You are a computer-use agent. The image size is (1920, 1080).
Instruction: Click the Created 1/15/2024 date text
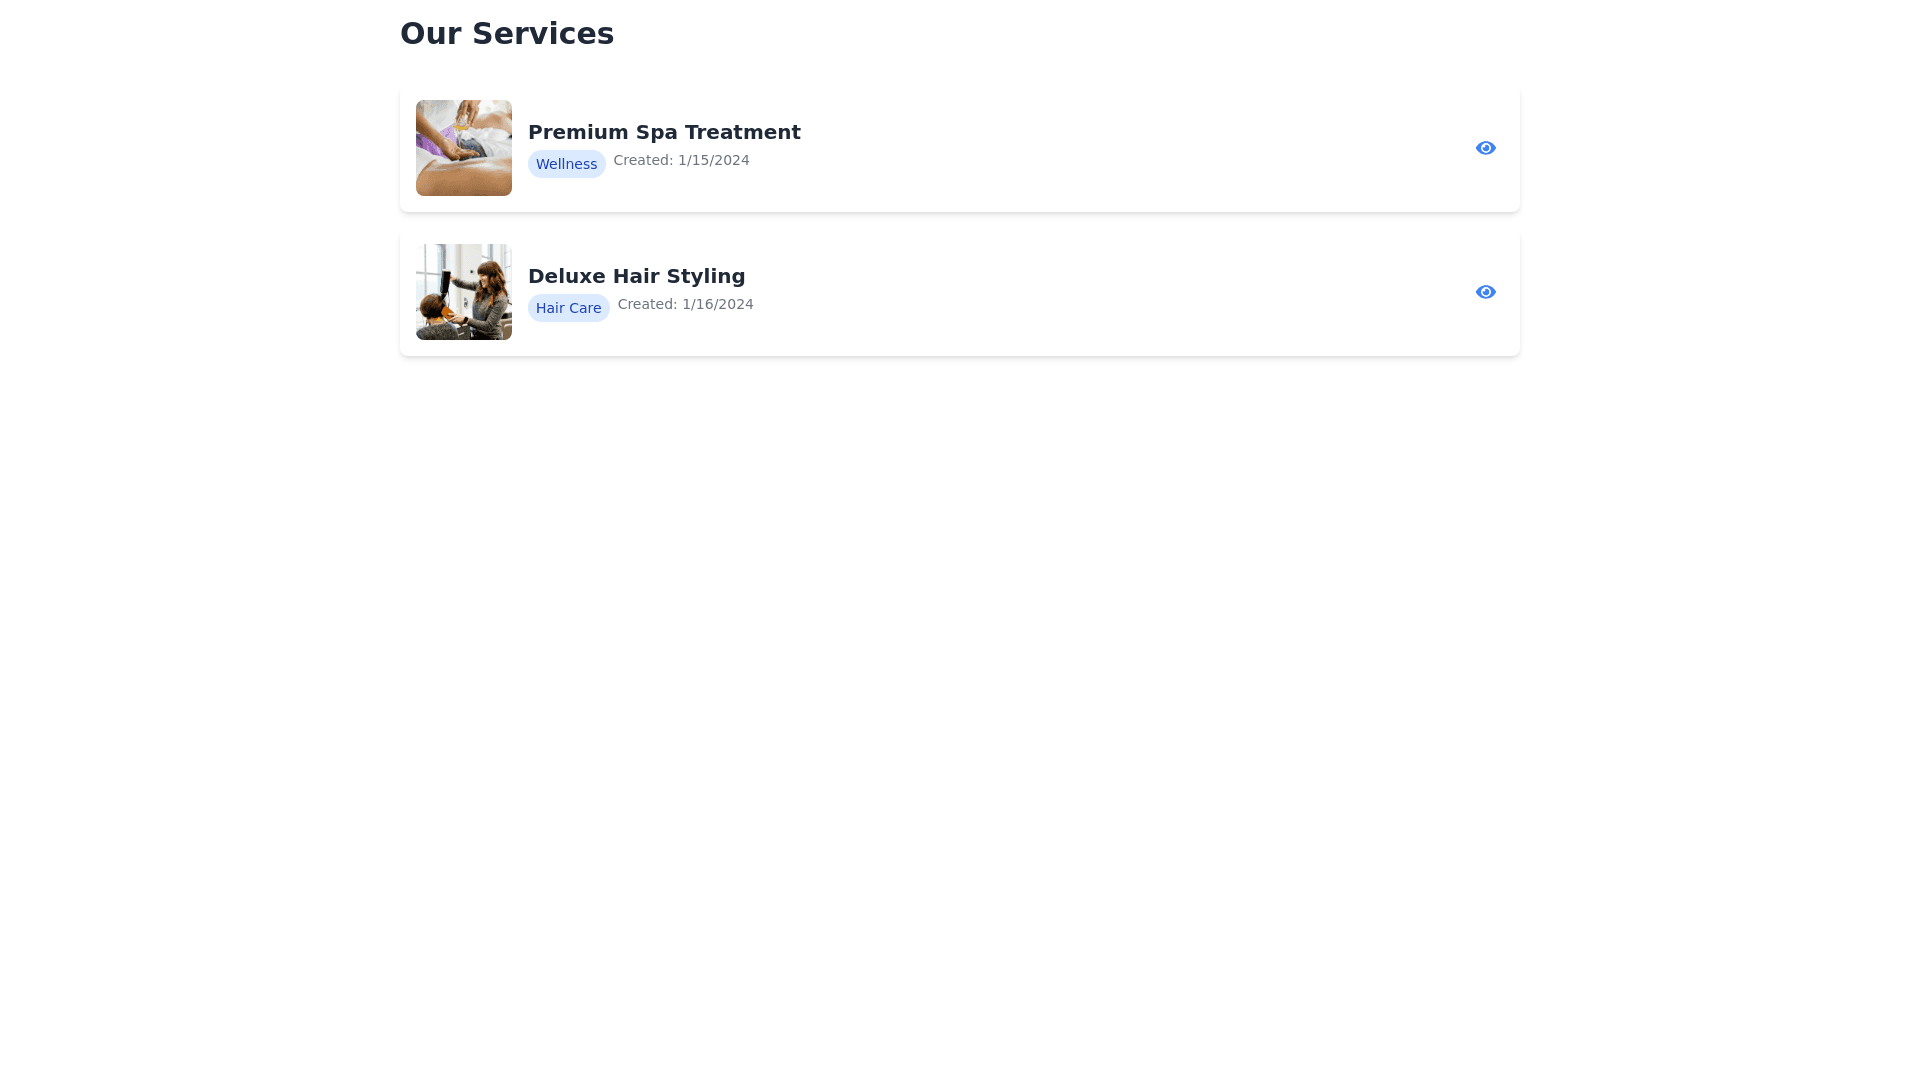coord(681,160)
